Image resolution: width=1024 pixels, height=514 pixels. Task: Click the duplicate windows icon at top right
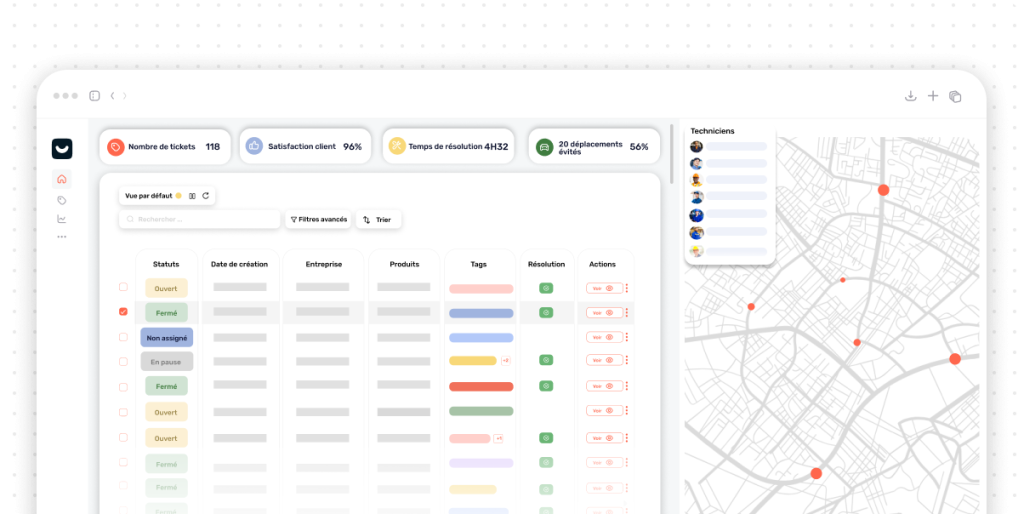(x=955, y=96)
